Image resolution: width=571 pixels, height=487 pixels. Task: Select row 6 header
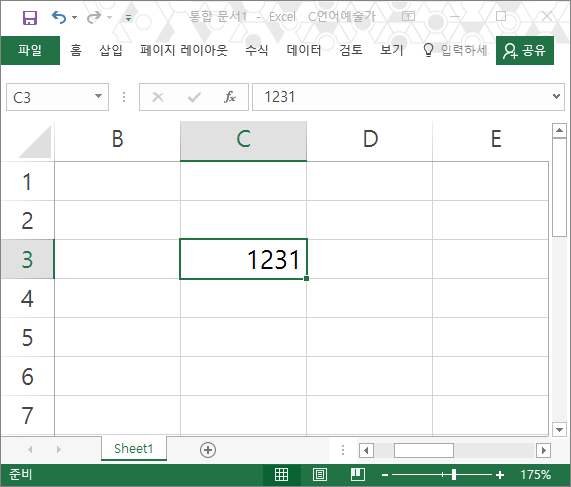point(28,376)
